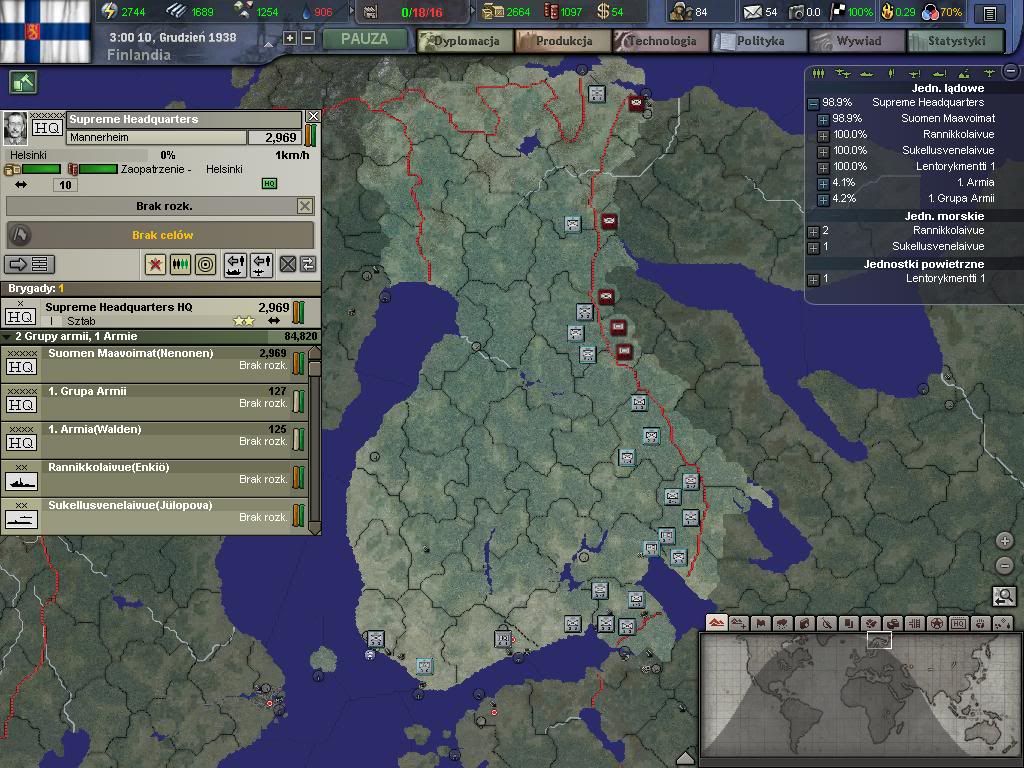Click the swap arrows icon in unit panel

tap(308, 264)
